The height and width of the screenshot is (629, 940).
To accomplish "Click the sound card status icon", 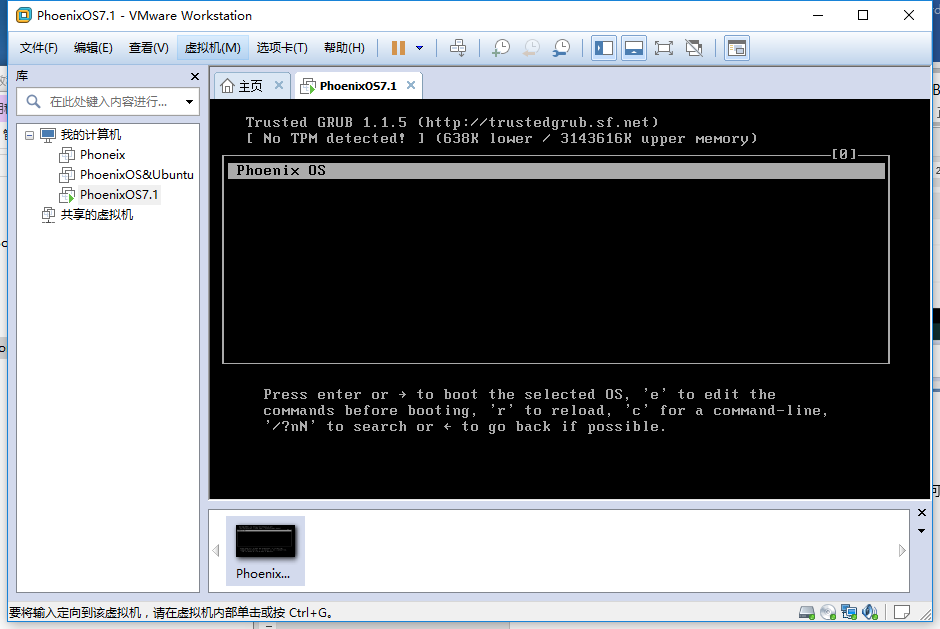I will pos(870,612).
